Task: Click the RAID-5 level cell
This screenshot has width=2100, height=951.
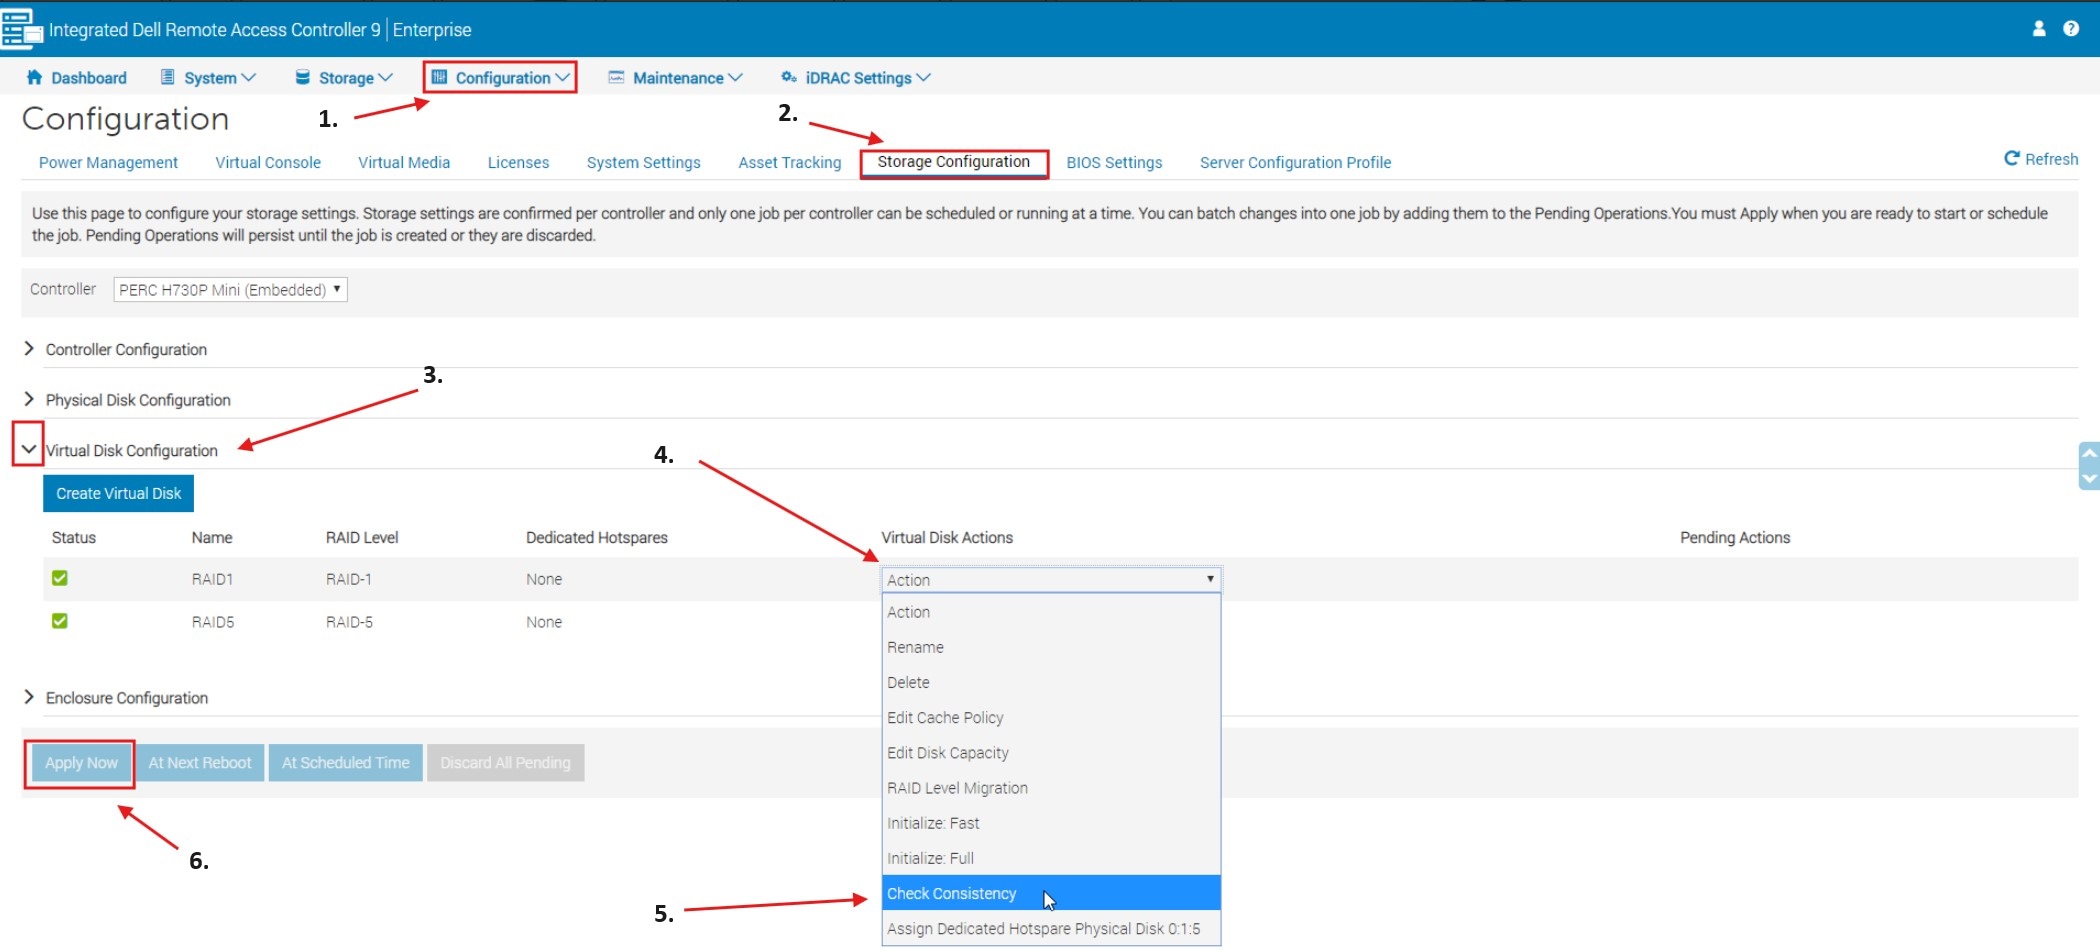Action: point(349,622)
